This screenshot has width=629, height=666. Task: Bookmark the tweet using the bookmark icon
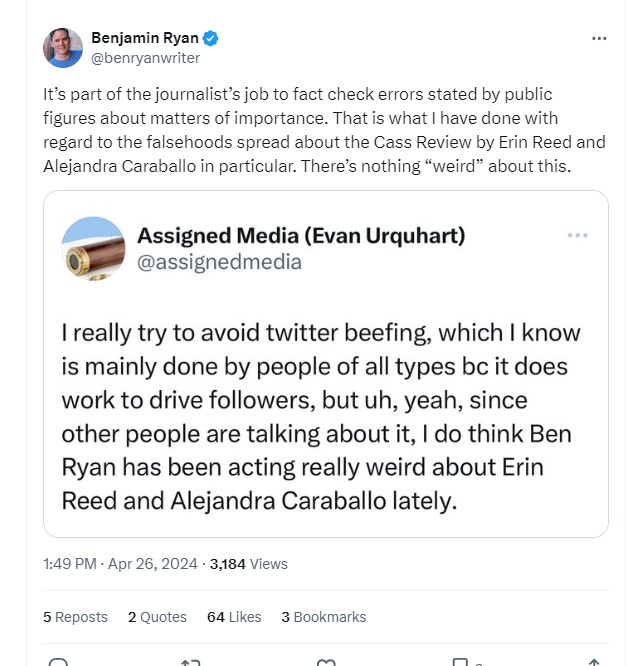pos(459,662)
